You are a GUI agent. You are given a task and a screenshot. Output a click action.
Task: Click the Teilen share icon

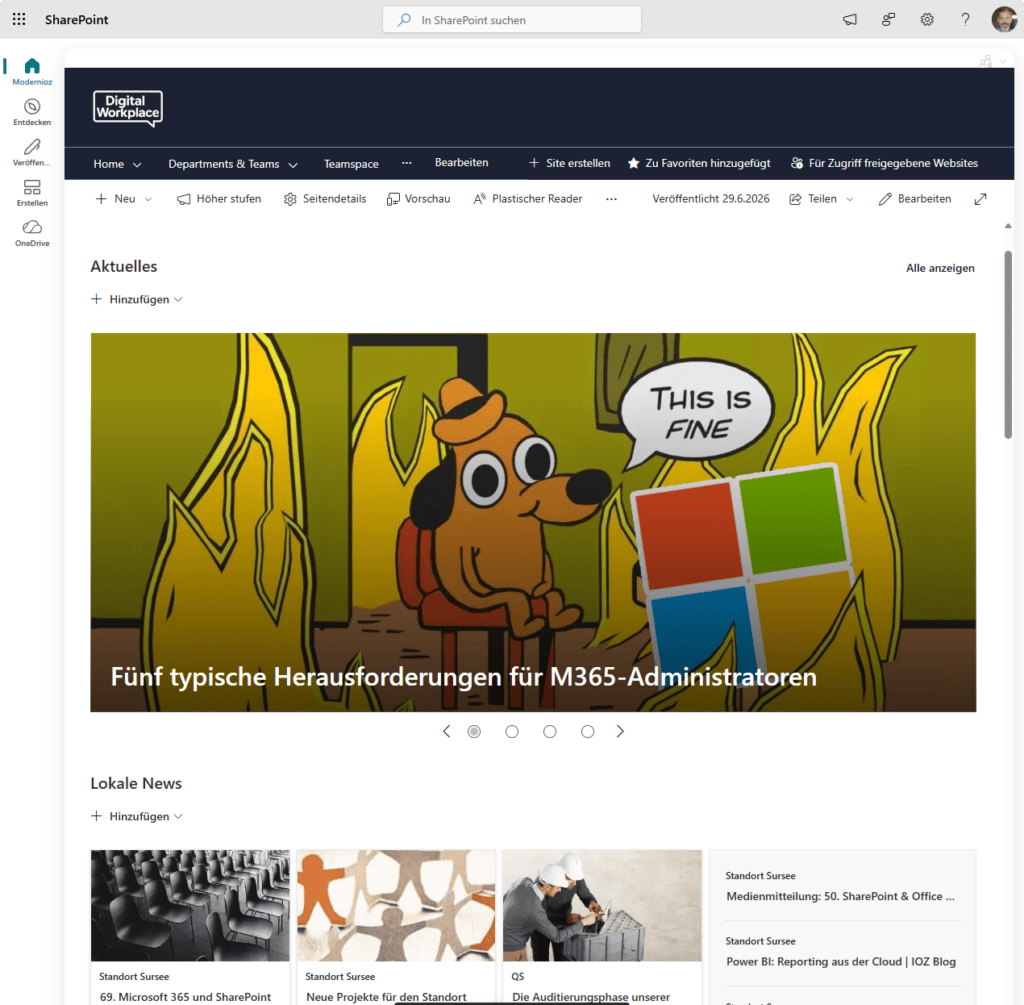point(795,199)
